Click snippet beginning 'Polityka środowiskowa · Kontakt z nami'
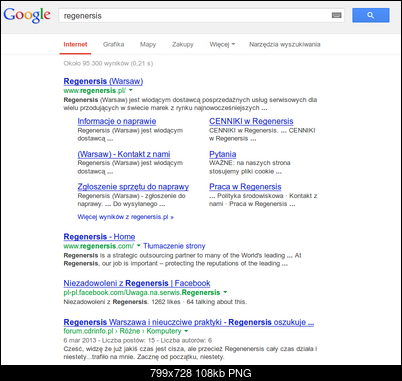402x381 pixels. point(263,200)
